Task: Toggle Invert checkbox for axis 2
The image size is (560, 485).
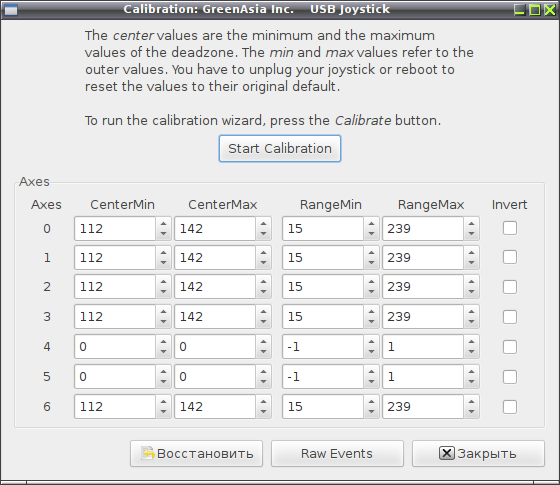Action: (510, 286)
